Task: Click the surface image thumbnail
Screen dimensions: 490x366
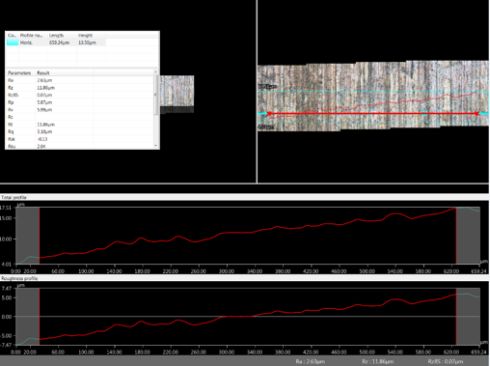Action: pos(177,94)
